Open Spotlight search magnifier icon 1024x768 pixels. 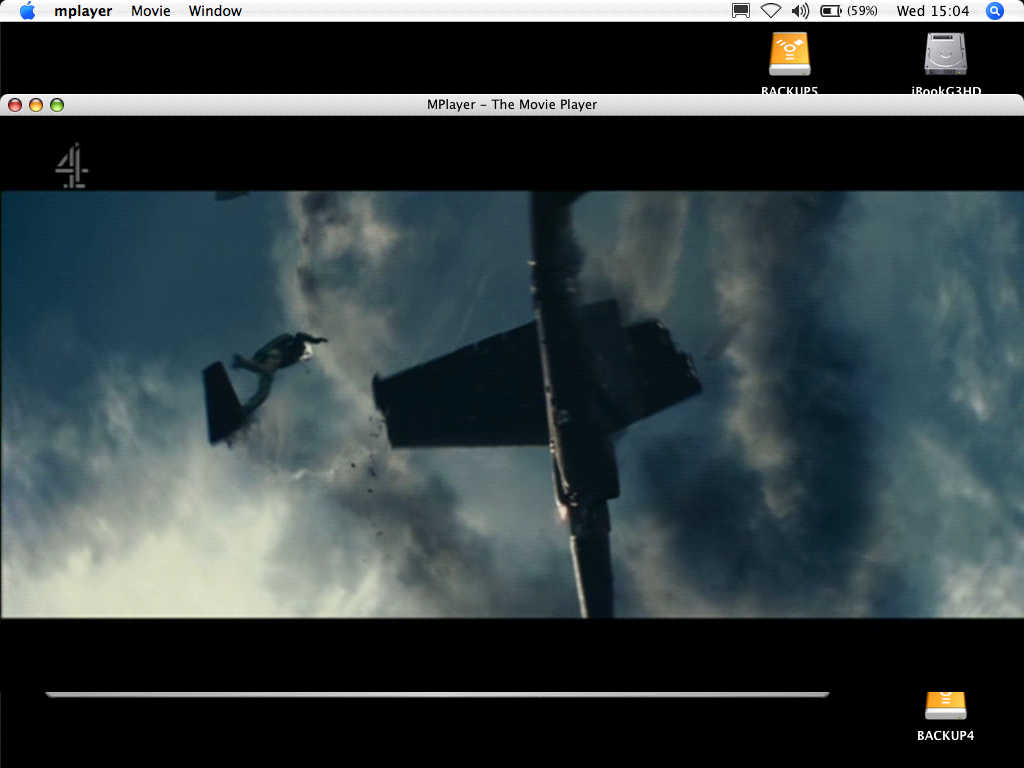[995, 10]
